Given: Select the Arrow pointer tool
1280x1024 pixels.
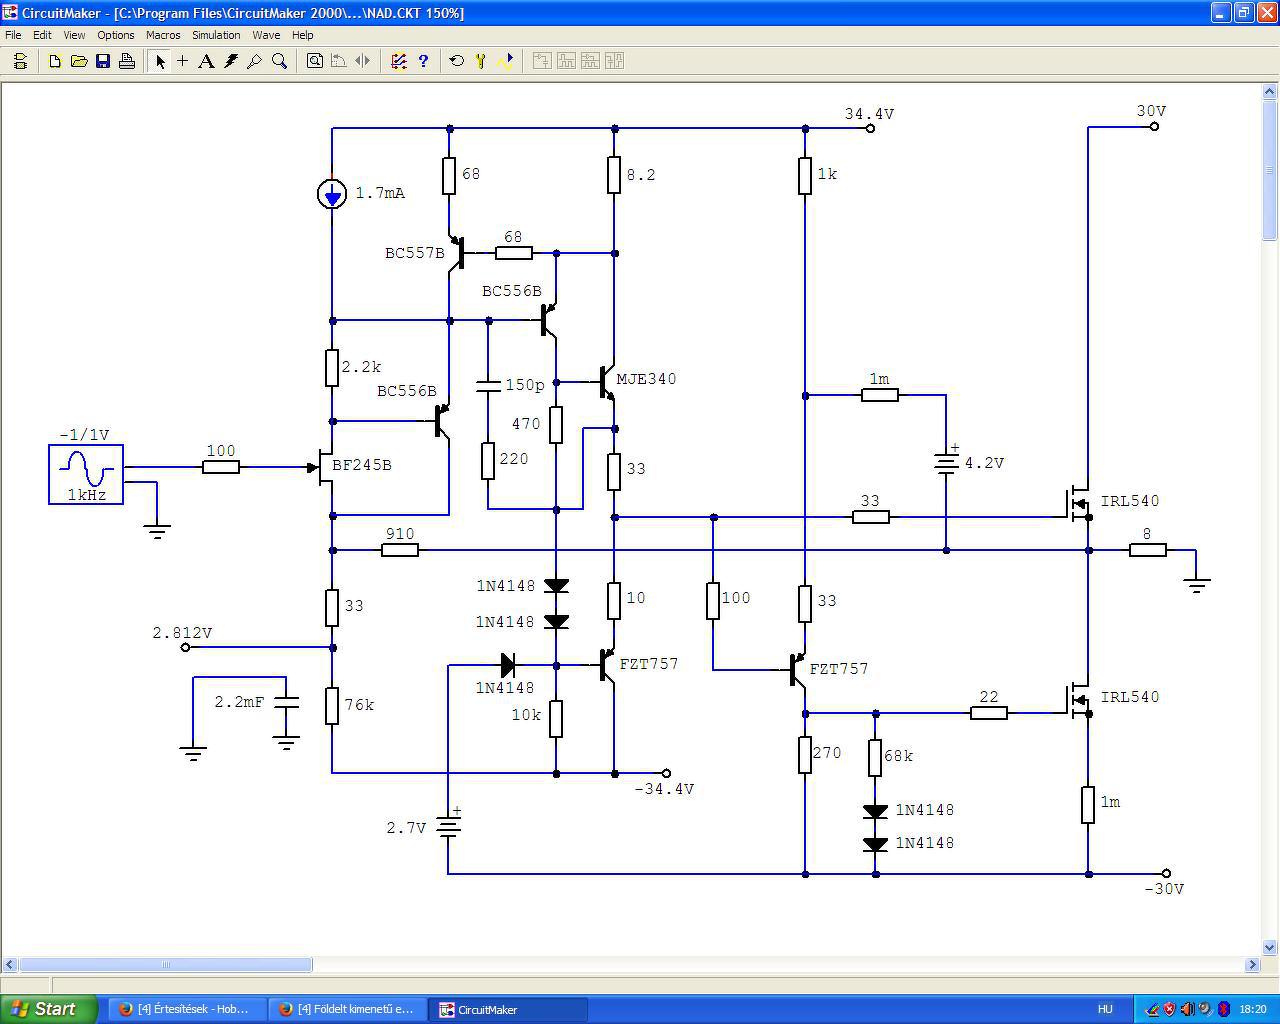Looking at the screenshot, I should tap(159, 61).
